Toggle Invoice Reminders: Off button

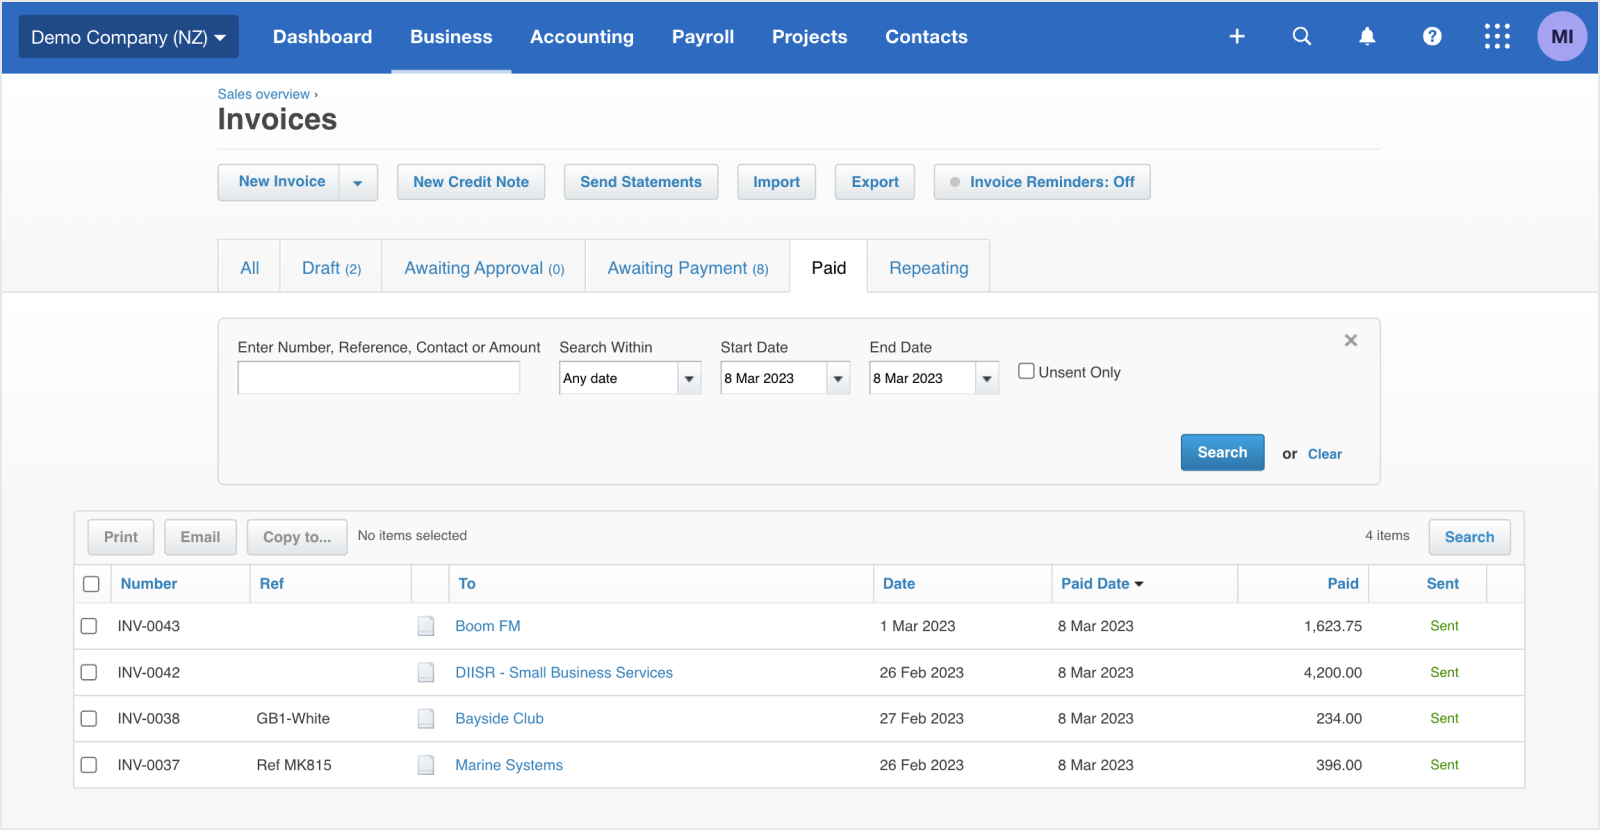[x=1042, y=182]
